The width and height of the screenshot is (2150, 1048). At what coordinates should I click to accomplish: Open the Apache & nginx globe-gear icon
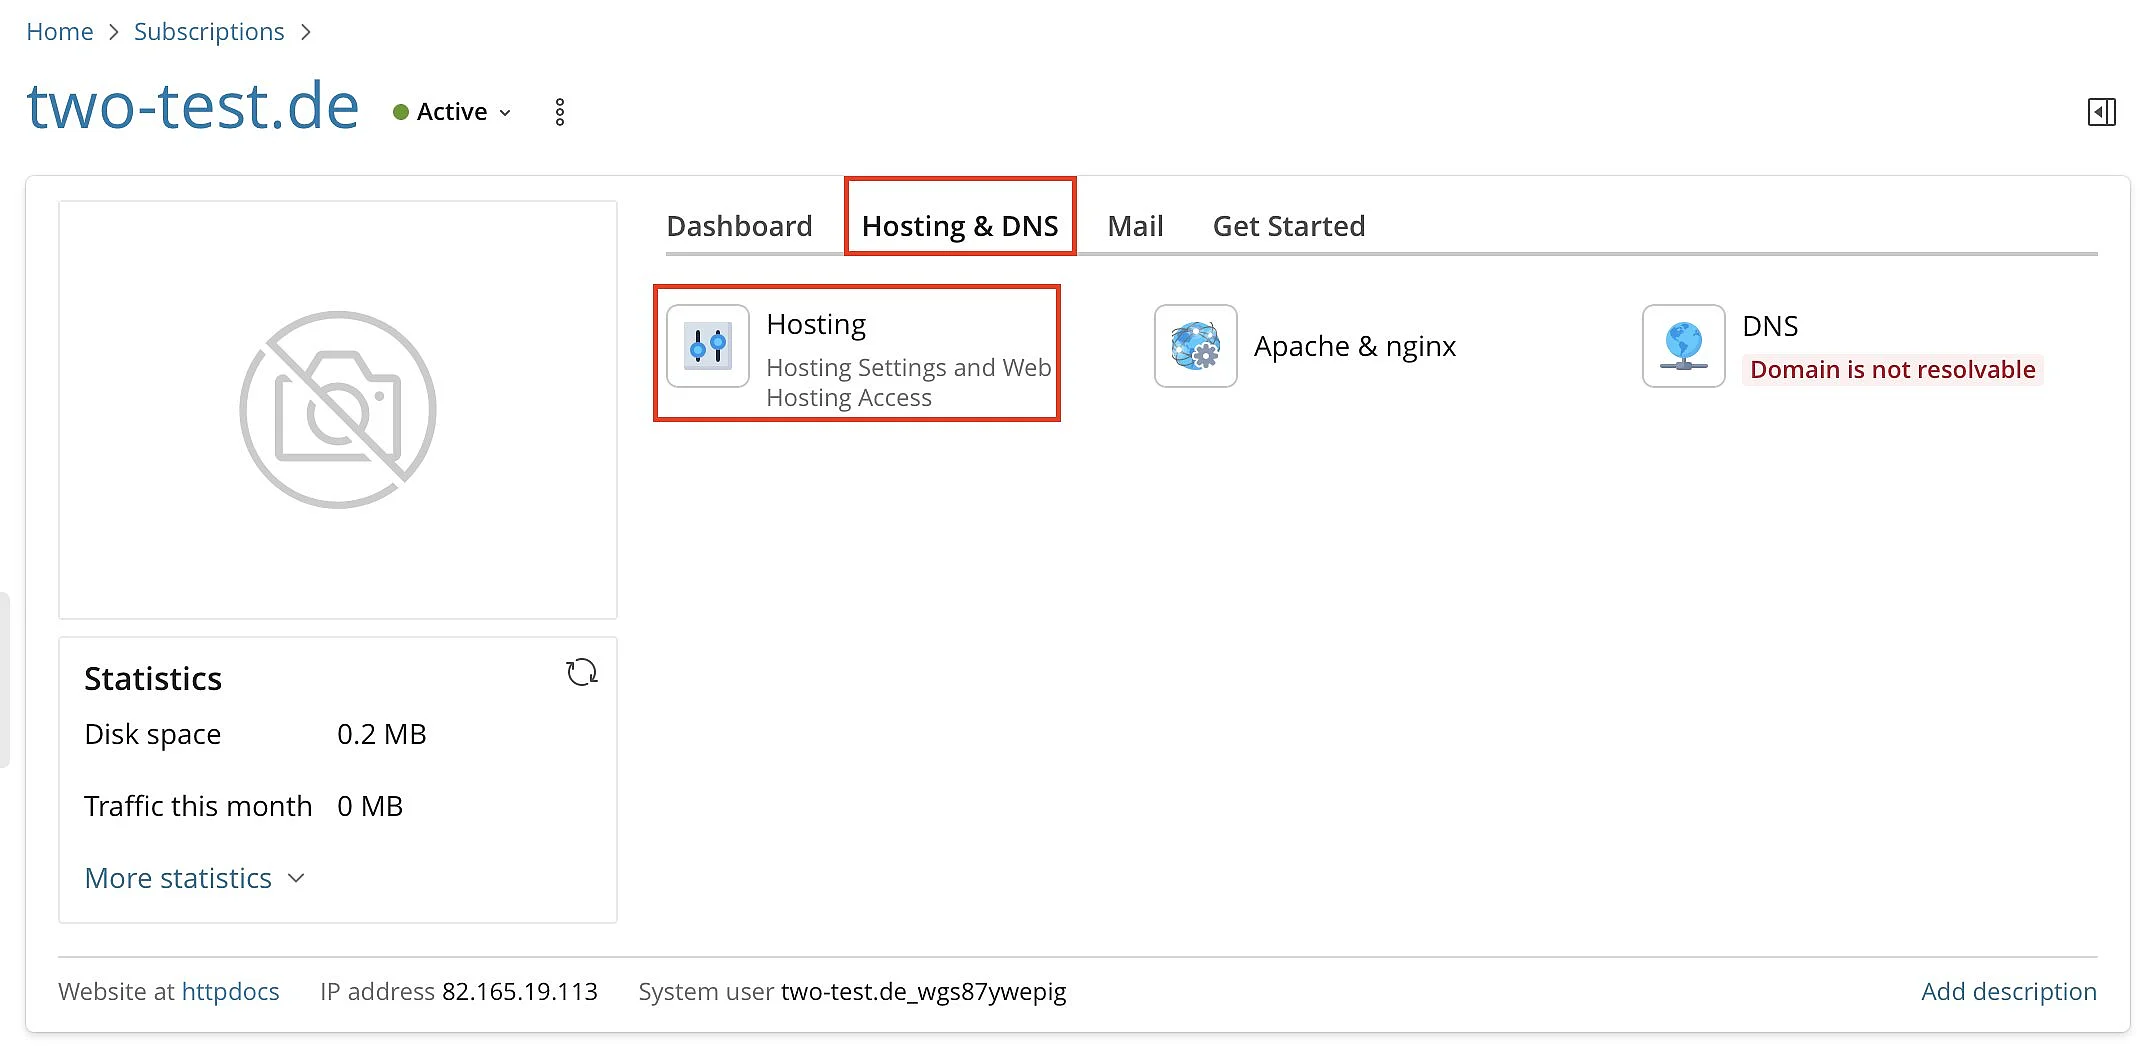(1196, 346)
